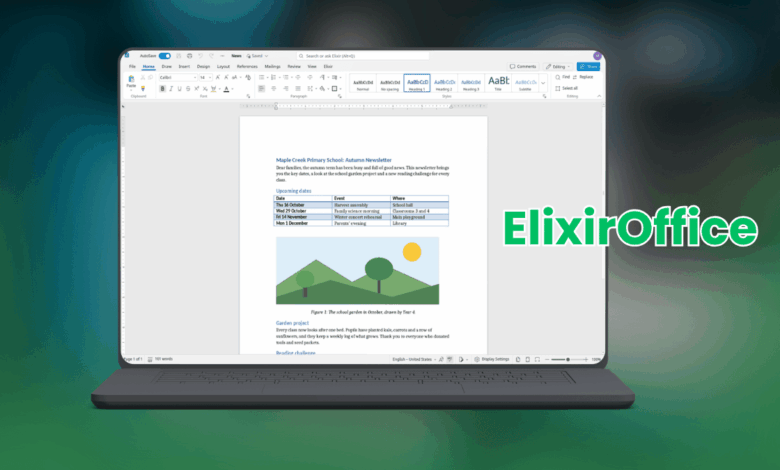Viewport: 780px width, 470px height.
Task: Select the Heading 2 style
Action: (x=444, y=83)
